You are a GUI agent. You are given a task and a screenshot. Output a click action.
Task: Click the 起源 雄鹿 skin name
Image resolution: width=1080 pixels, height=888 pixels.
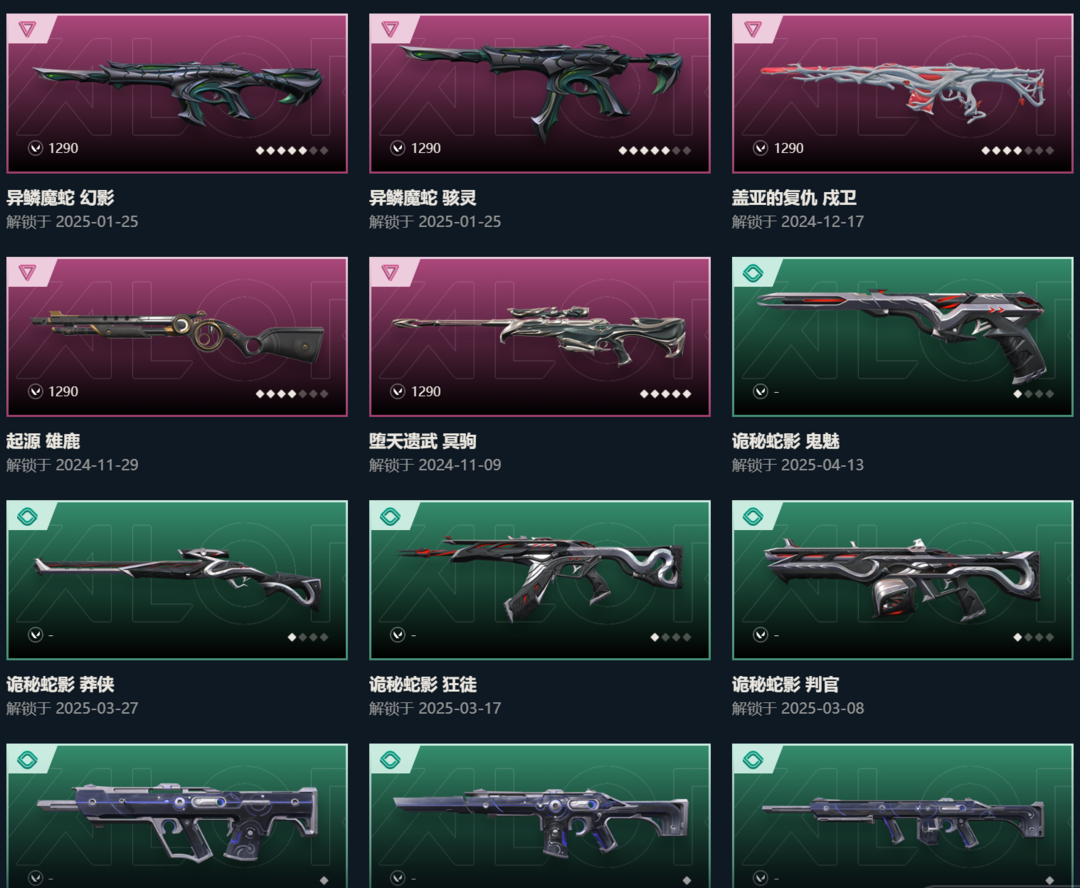tap(43, 441)
